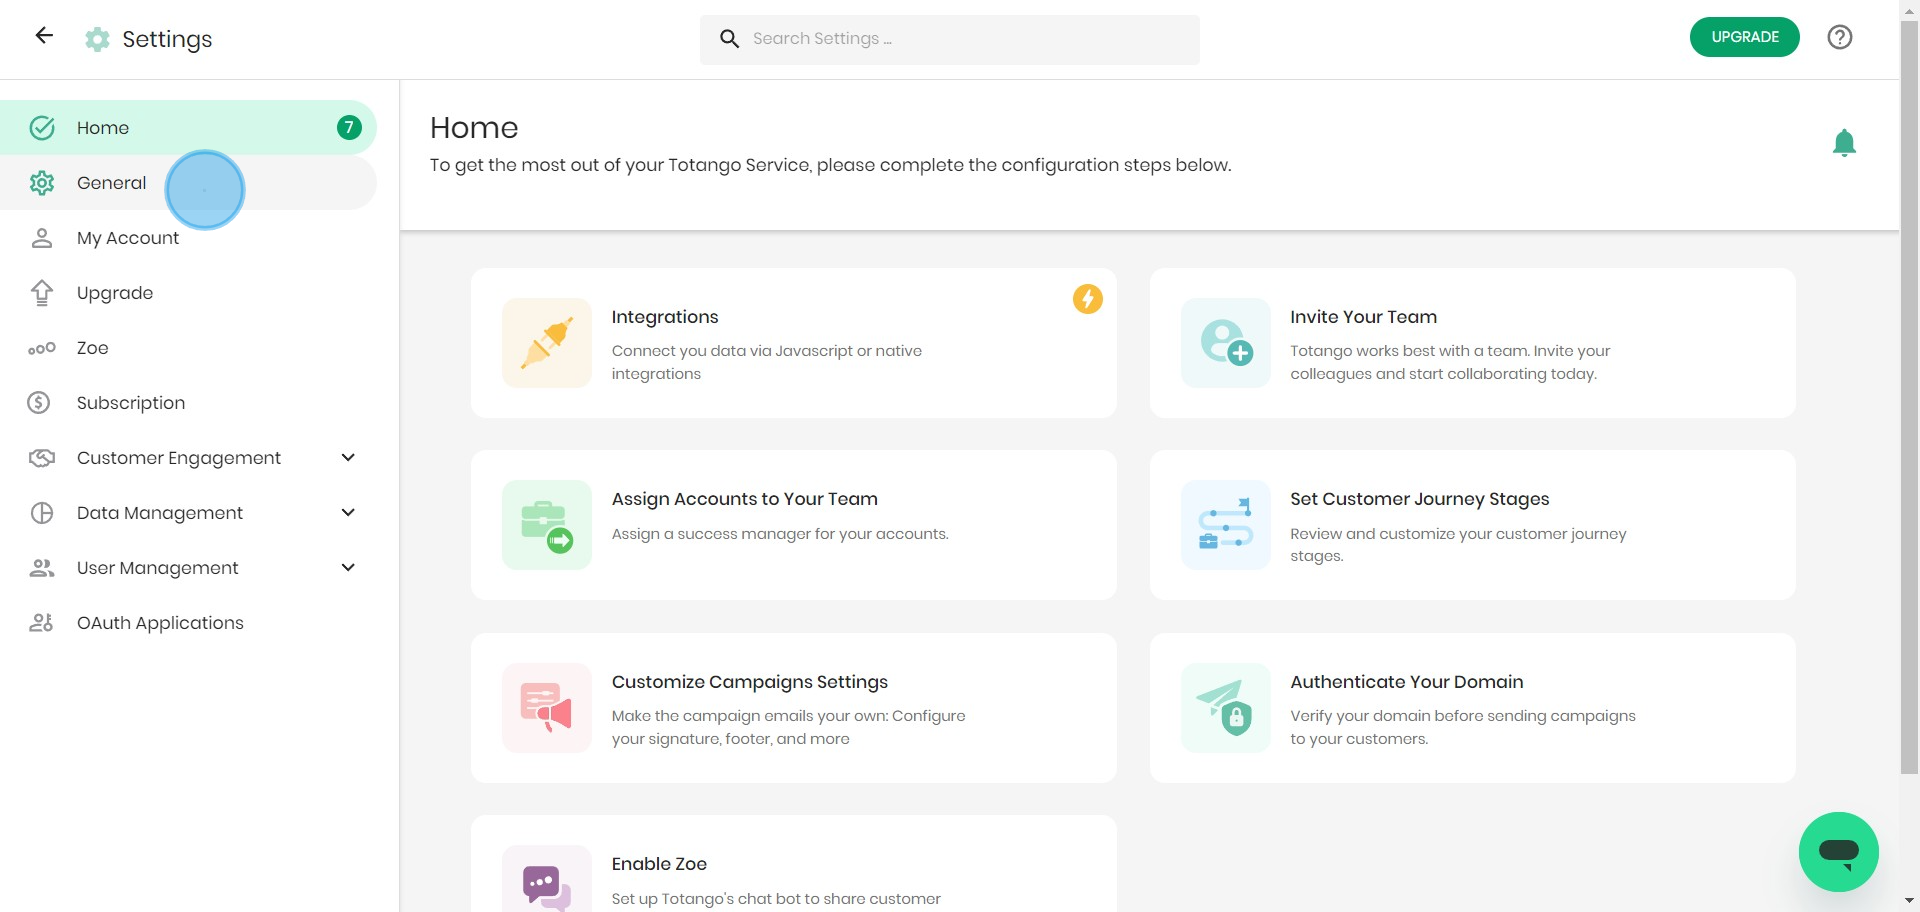Open Enable Zoe card title
The height and width of the screenshot is (912, 1920).
[659, 864]
